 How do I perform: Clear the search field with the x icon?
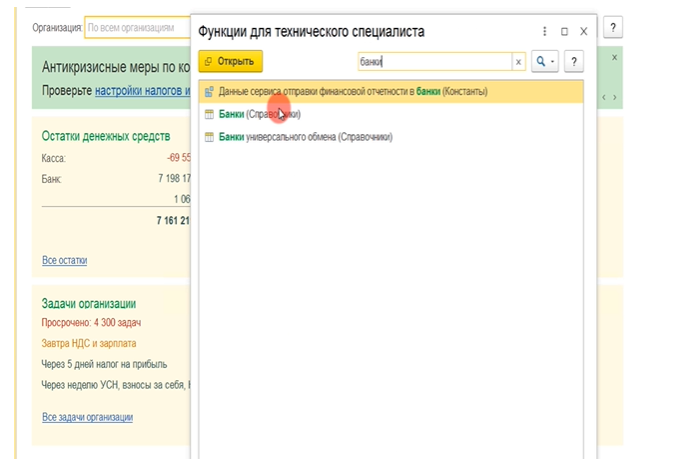pos(518,62)
